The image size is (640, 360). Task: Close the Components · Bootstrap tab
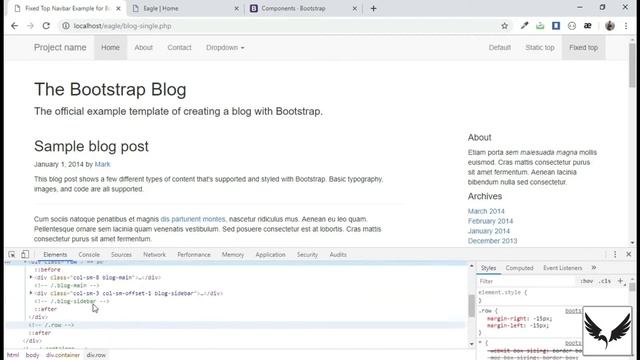coord(355,8)
